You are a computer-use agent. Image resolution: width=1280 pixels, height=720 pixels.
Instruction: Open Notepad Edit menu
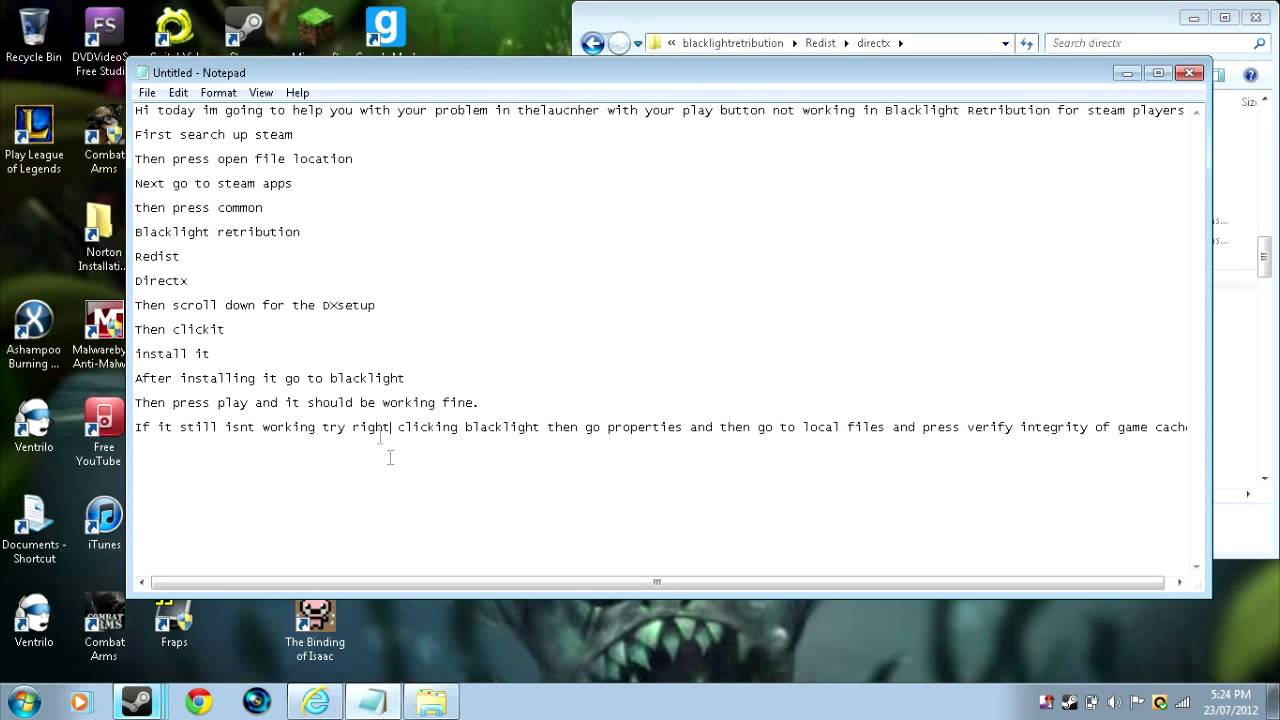pos(178,92)
